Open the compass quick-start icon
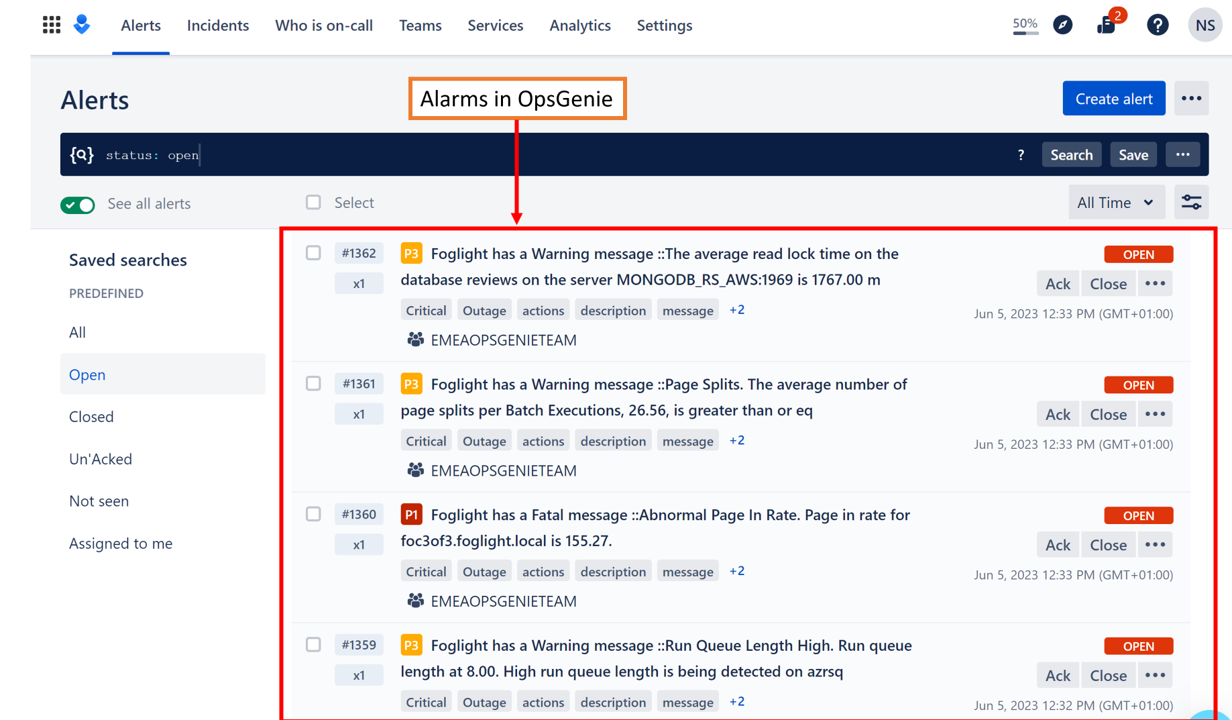The width and height of the screenshot is (1232, 720). pyautogui.click(x=1062, y=25)
